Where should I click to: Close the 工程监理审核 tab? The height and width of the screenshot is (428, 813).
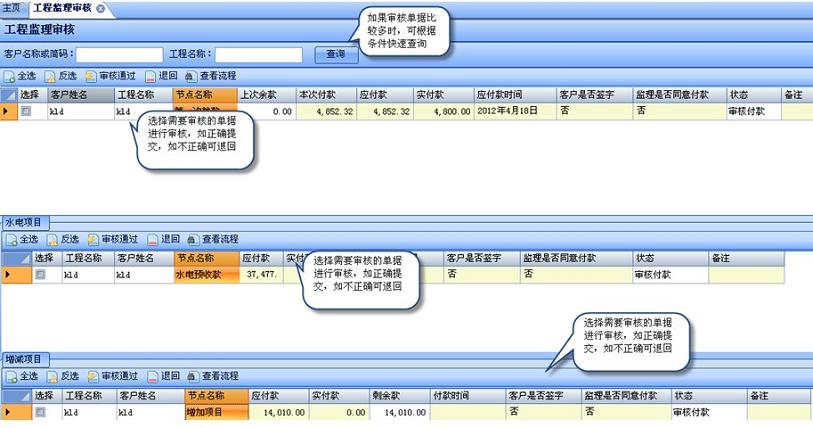(100, 8)
